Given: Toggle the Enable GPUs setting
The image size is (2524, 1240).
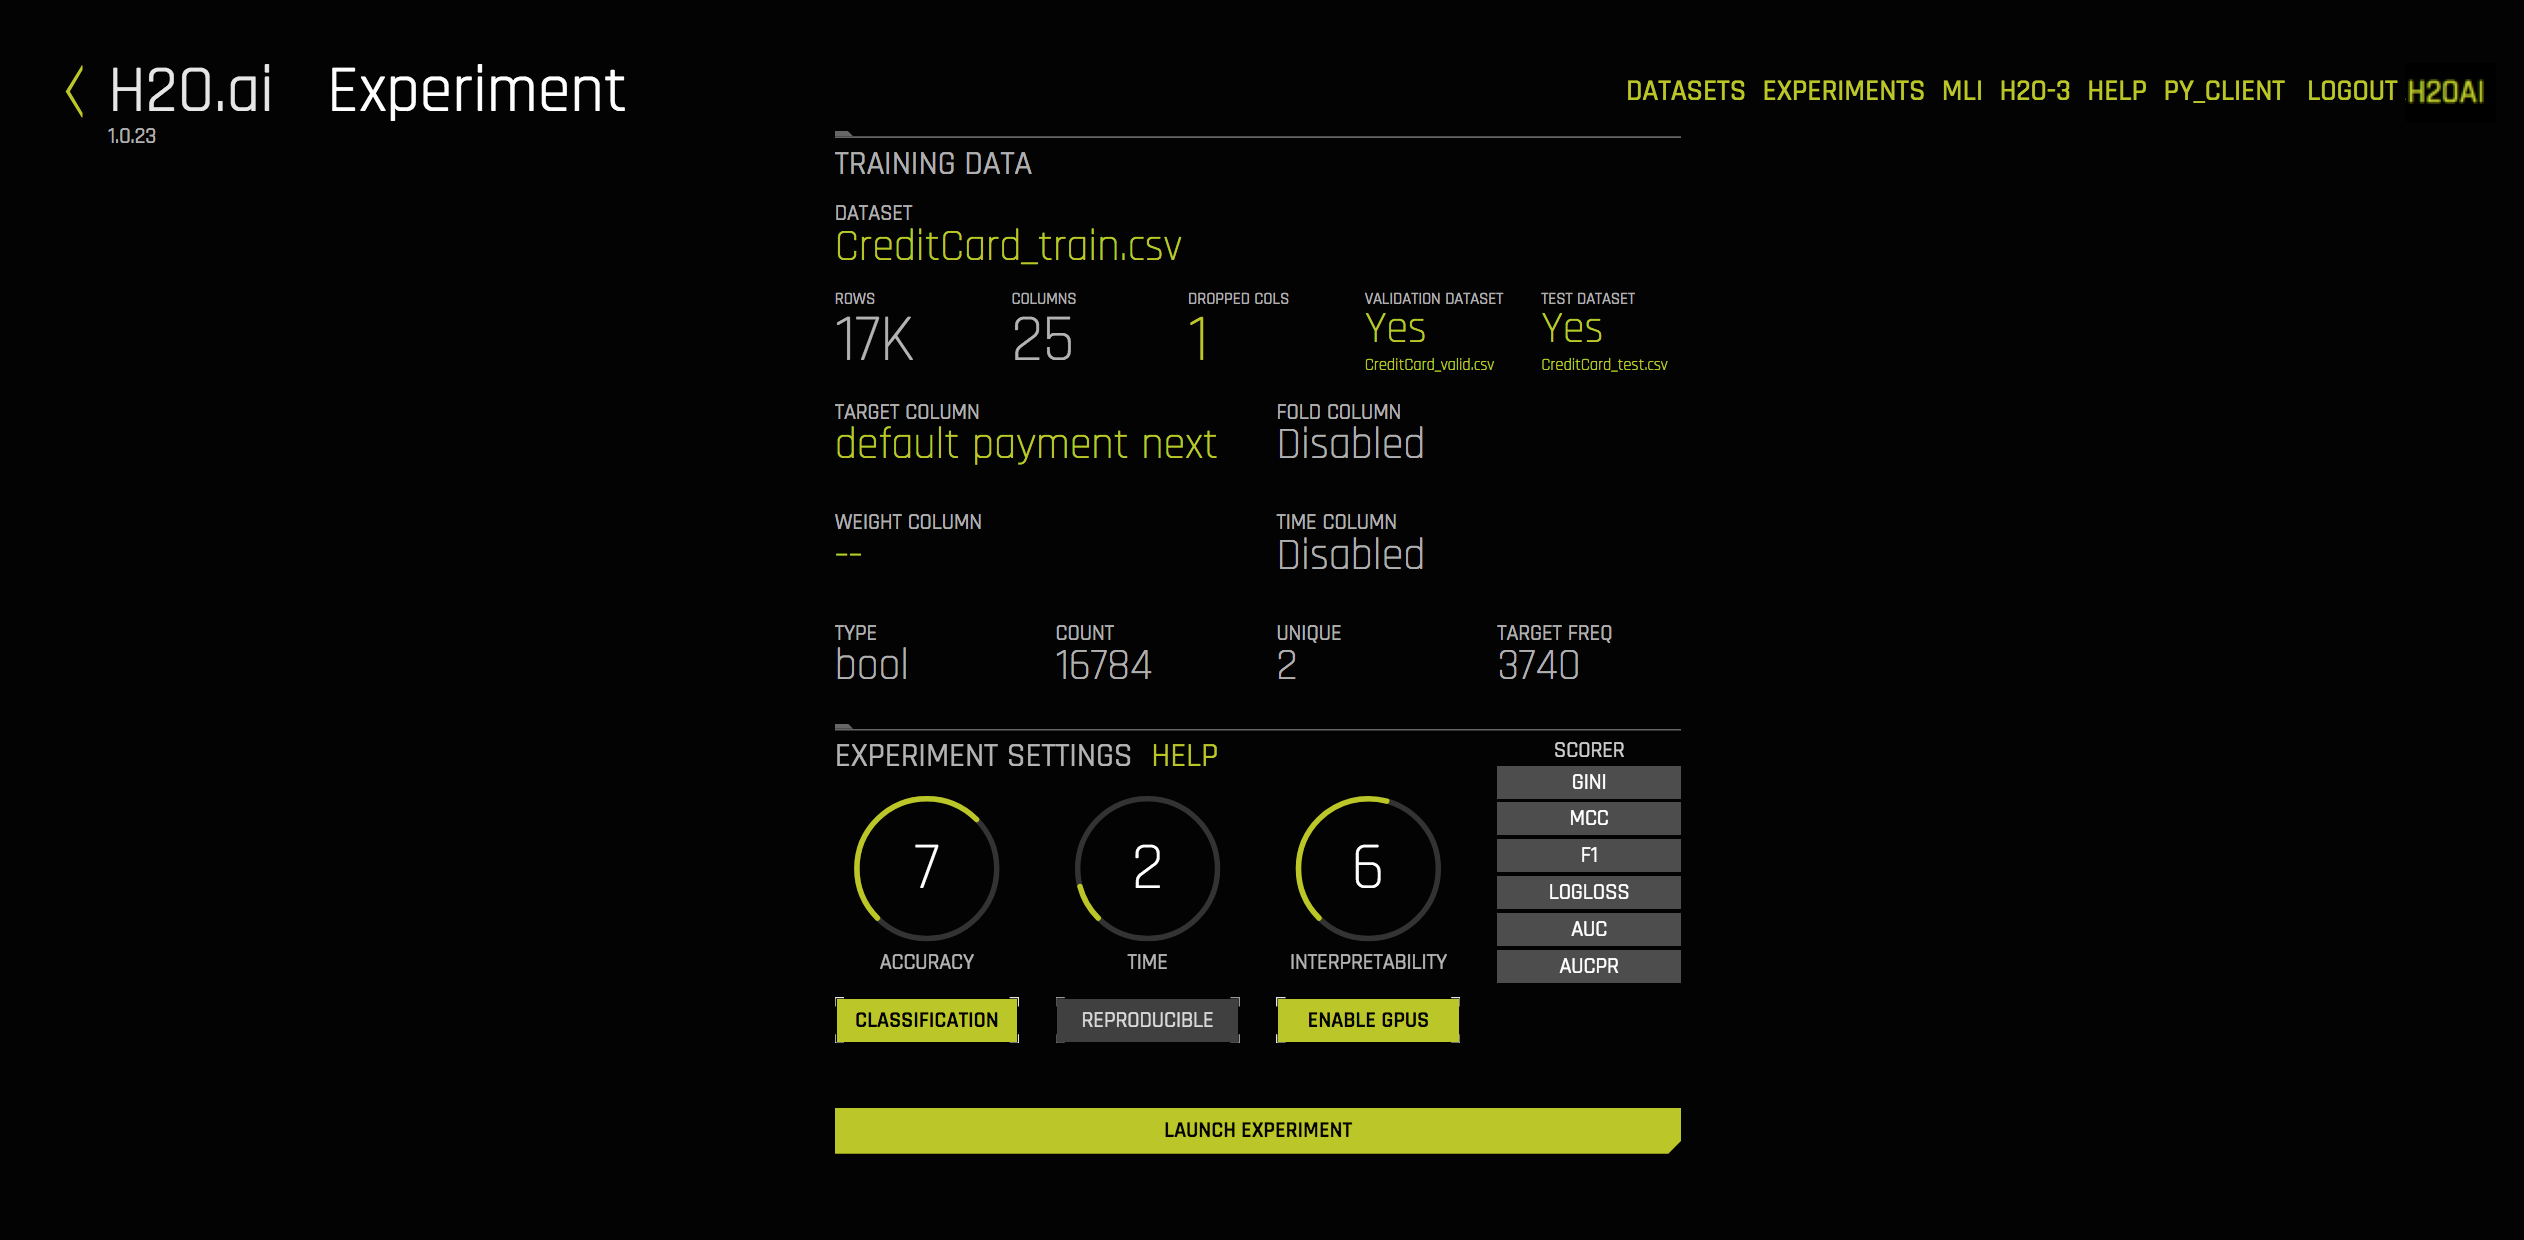Looking at the screenshot, I should (x=1367, y=1020).
